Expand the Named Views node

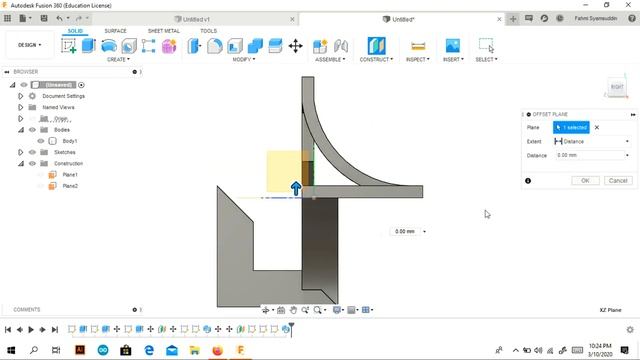20,107
